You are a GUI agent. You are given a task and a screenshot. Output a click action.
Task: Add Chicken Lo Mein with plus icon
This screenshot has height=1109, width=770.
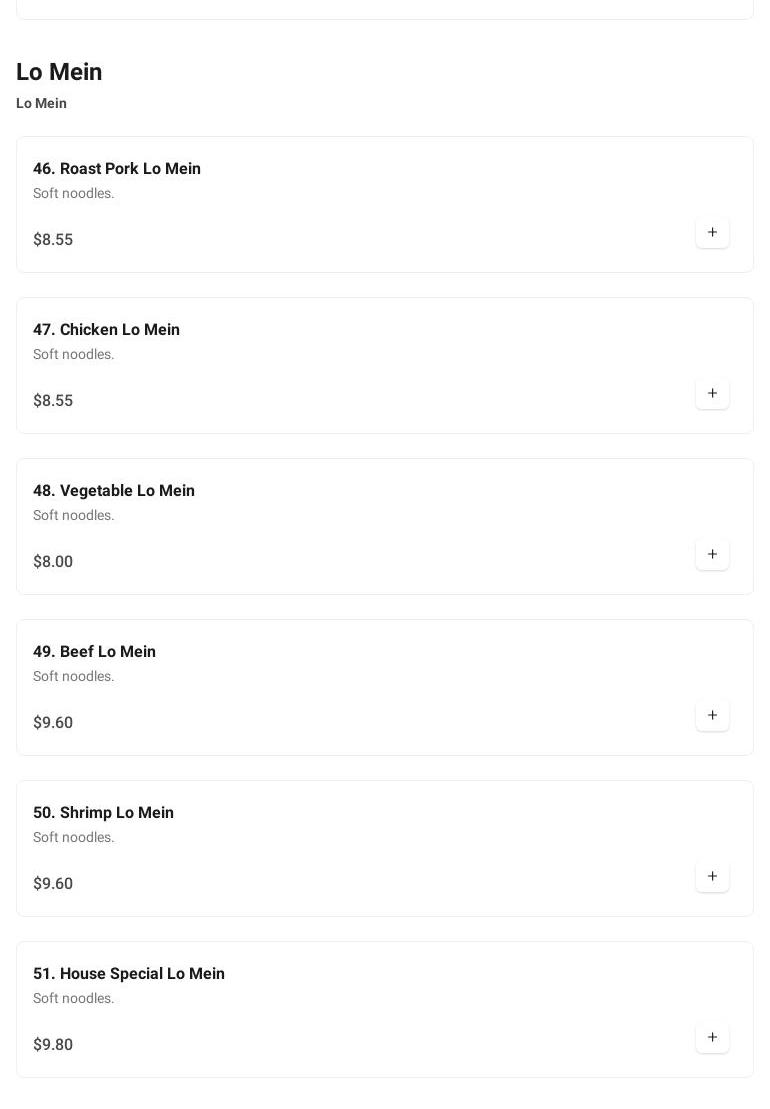[x=712, y=394]
